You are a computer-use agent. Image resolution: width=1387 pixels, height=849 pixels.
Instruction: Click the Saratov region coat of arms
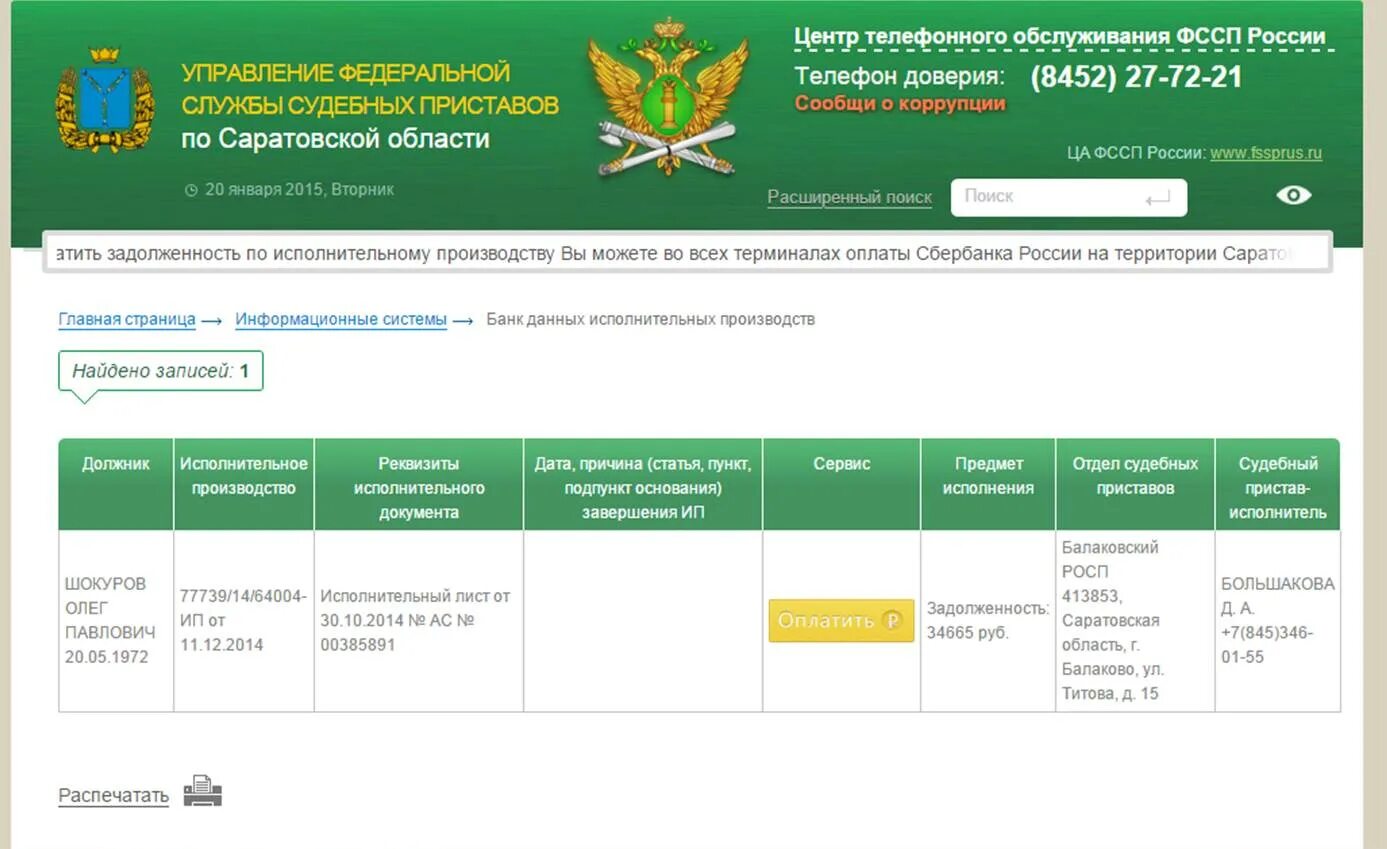[x=105, y=99]
